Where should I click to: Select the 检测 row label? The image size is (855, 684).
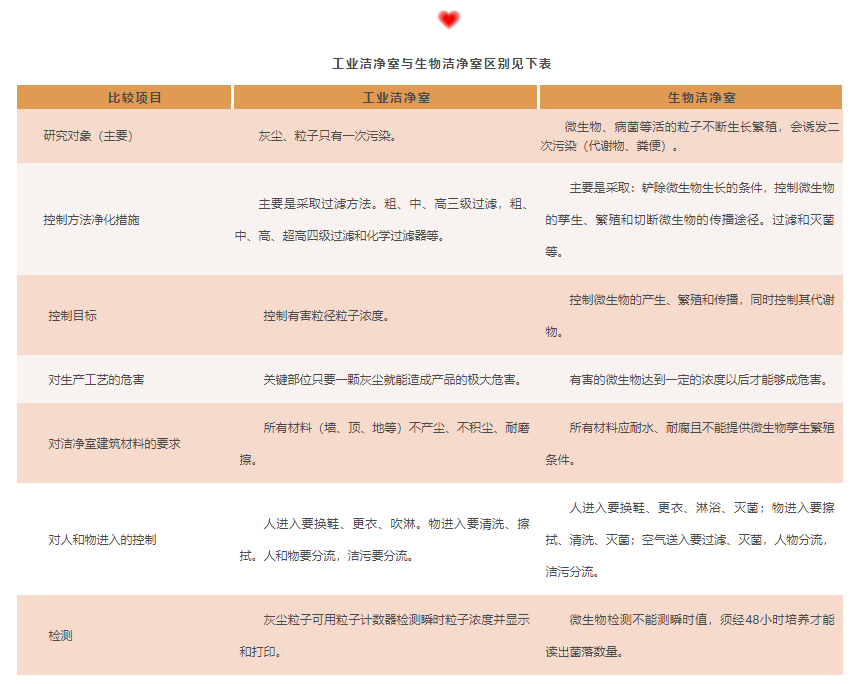coord(60,635)
